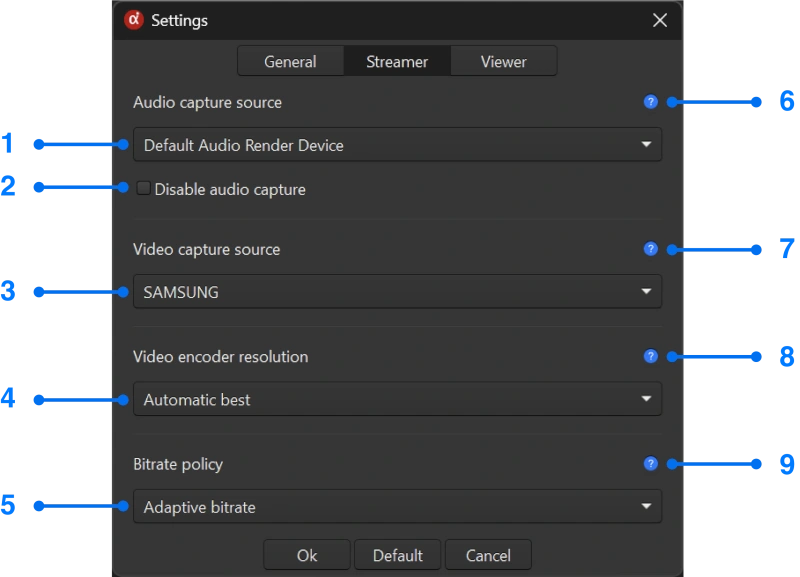Screen dimensions: 800x577
Task: Confirm settings with the Ok button
Action: (x=306, y=555)
